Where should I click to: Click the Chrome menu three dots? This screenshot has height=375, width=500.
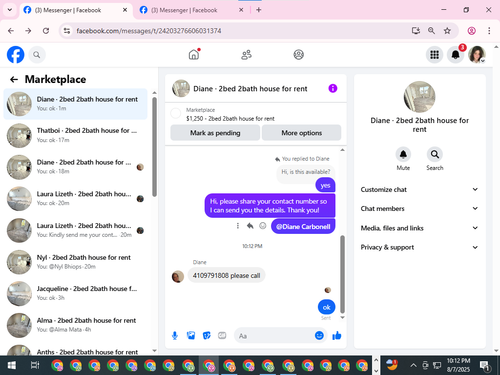coord(489,31)
